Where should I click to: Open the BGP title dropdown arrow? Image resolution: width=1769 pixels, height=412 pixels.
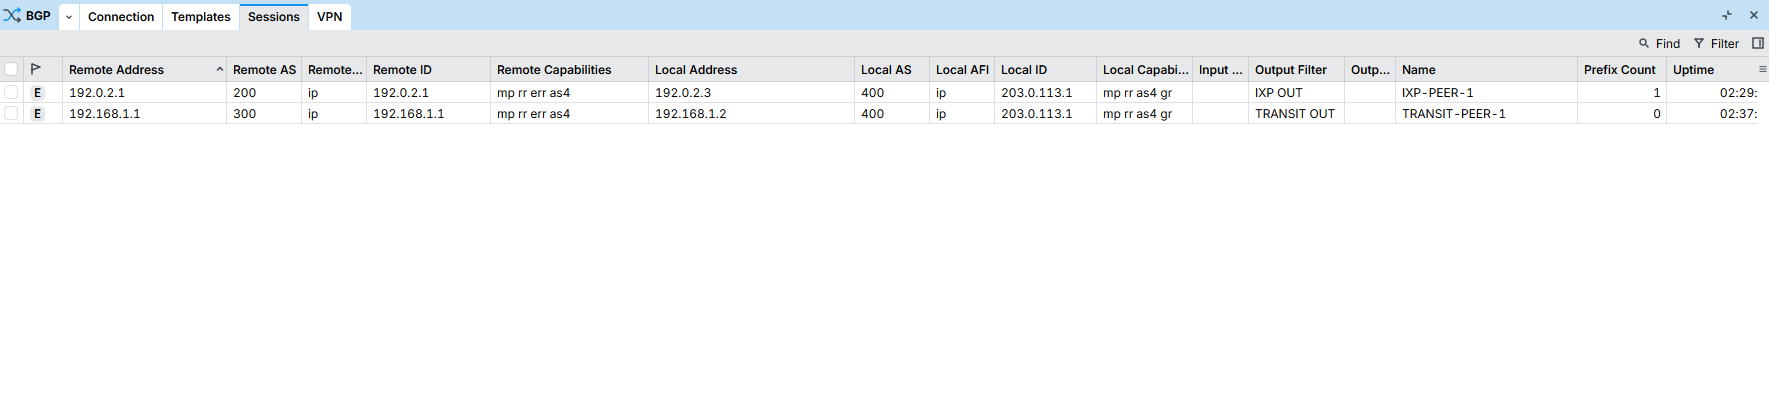point(69,17)
